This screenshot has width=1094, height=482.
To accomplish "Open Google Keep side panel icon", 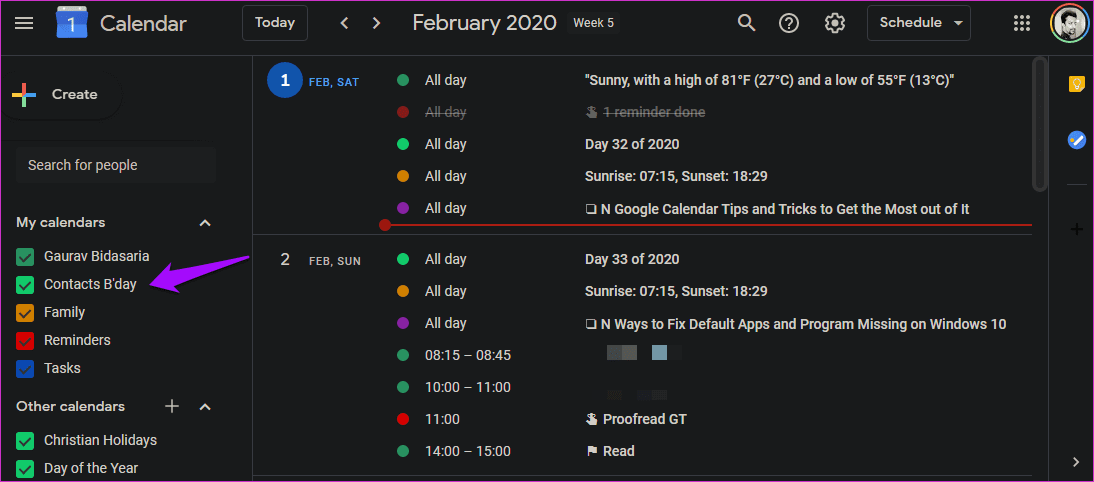I will coord(1077,84).
